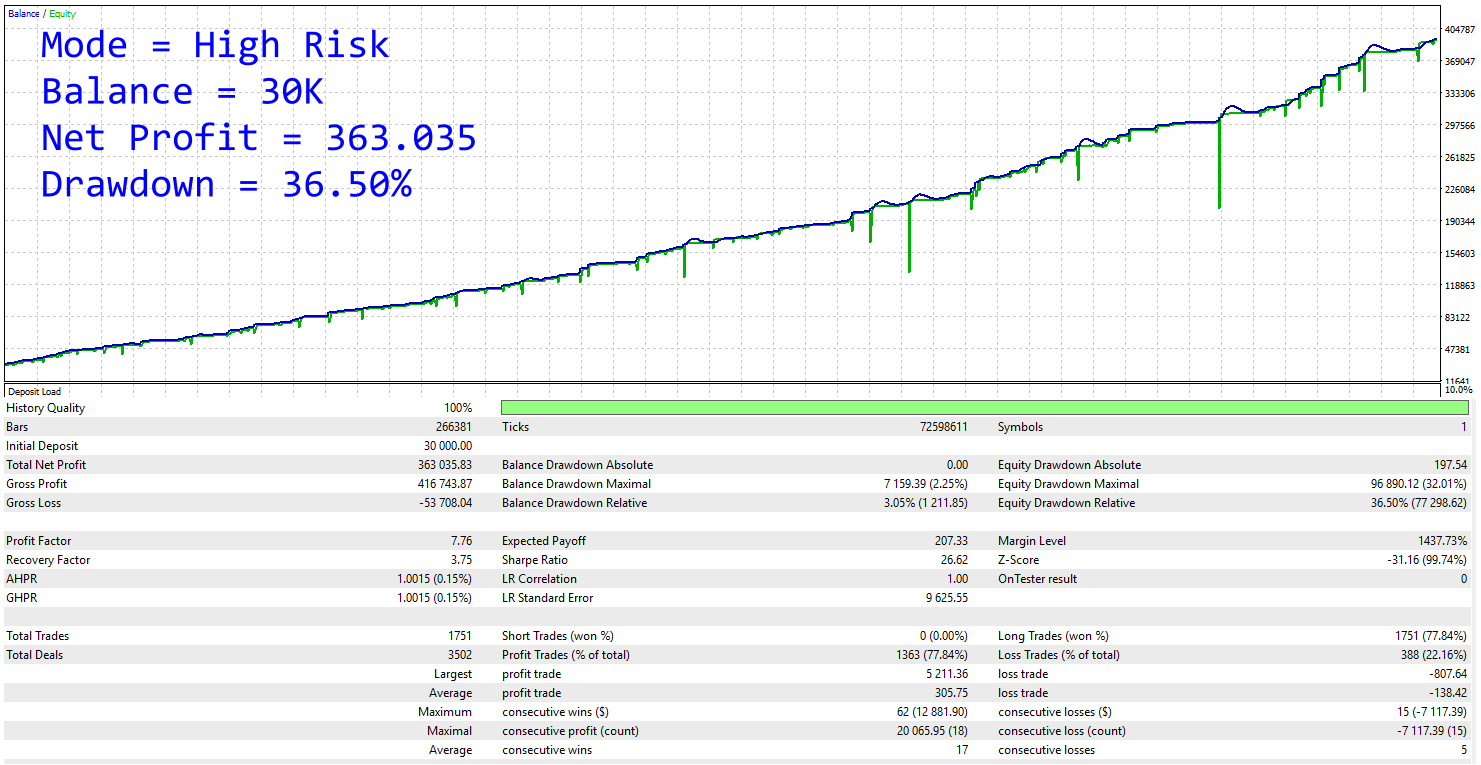Viewport: 1481px width, 765px height.
Task: Select the Total Deals value 3502
Action: [460, 655]
